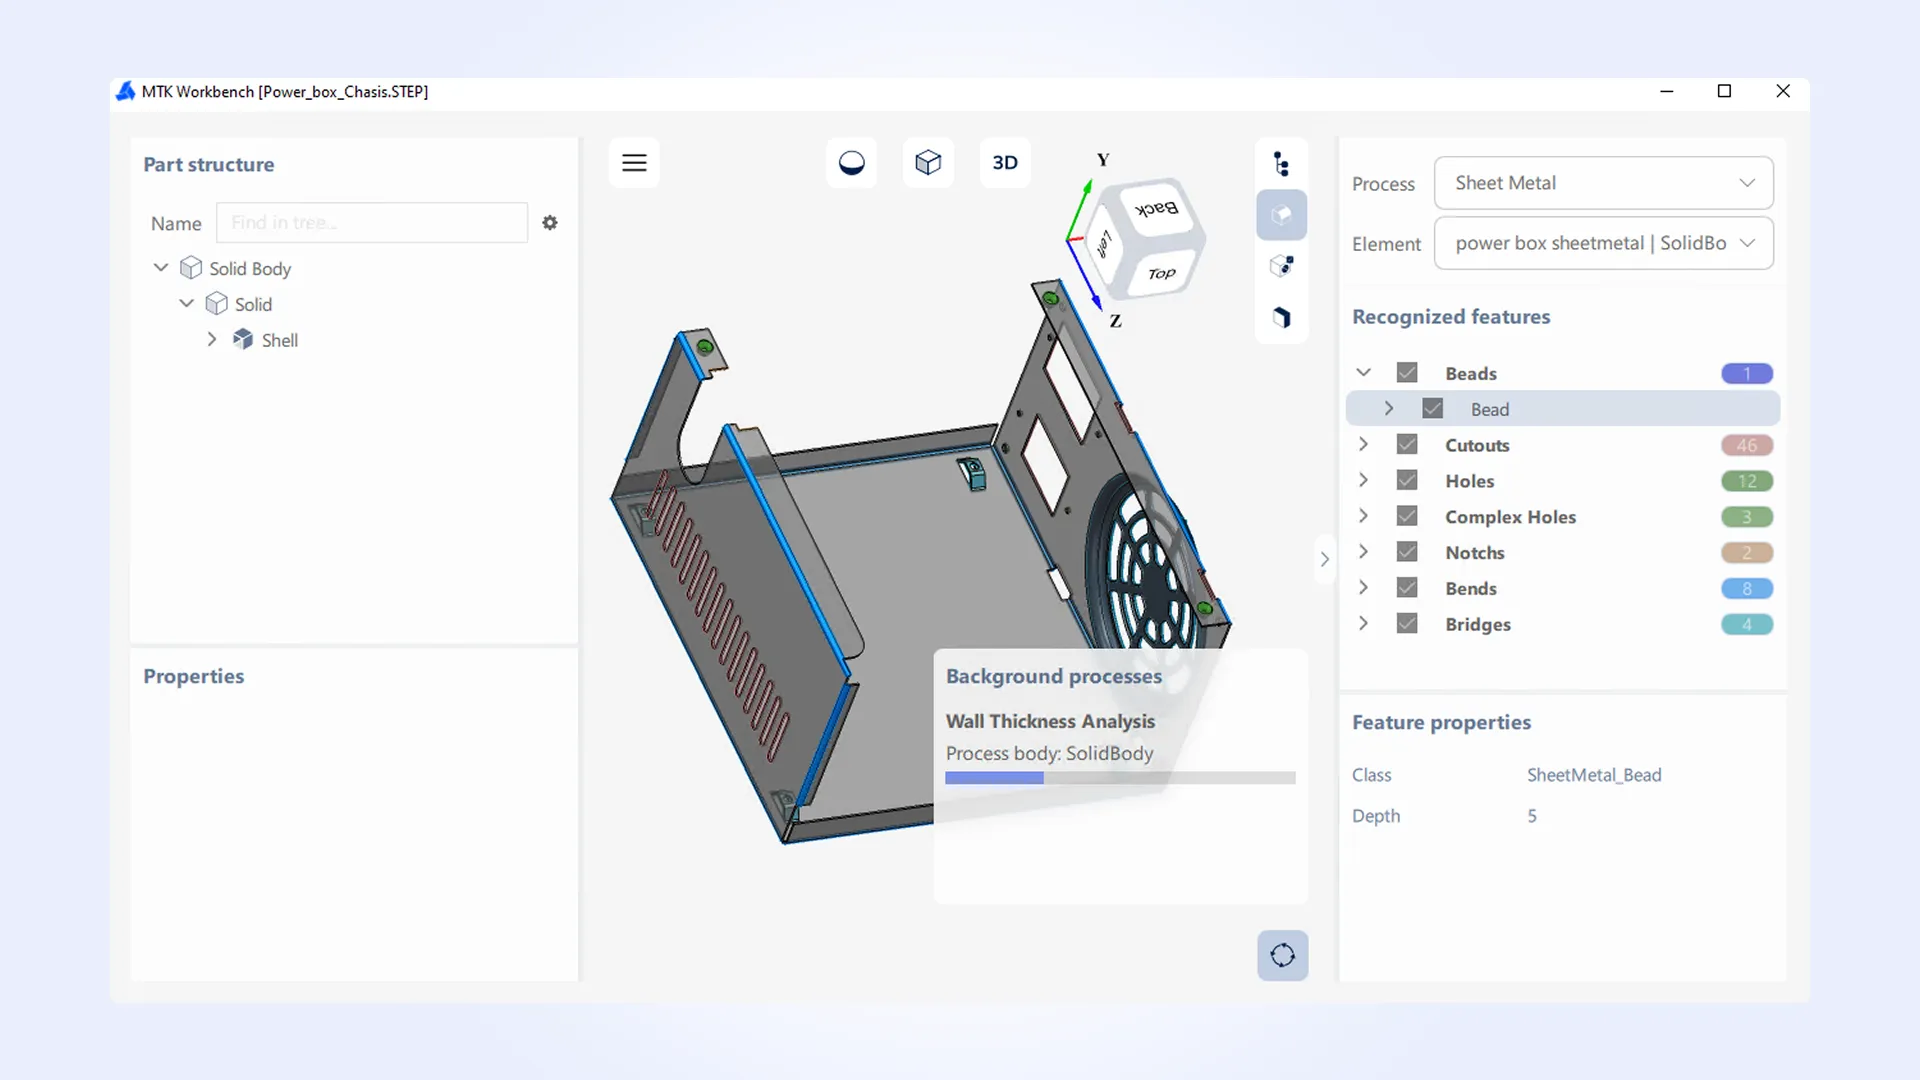Expand the Bends feature group
The width and height of the screenshot is (1920, 1080).
(x=1363, y=588)
